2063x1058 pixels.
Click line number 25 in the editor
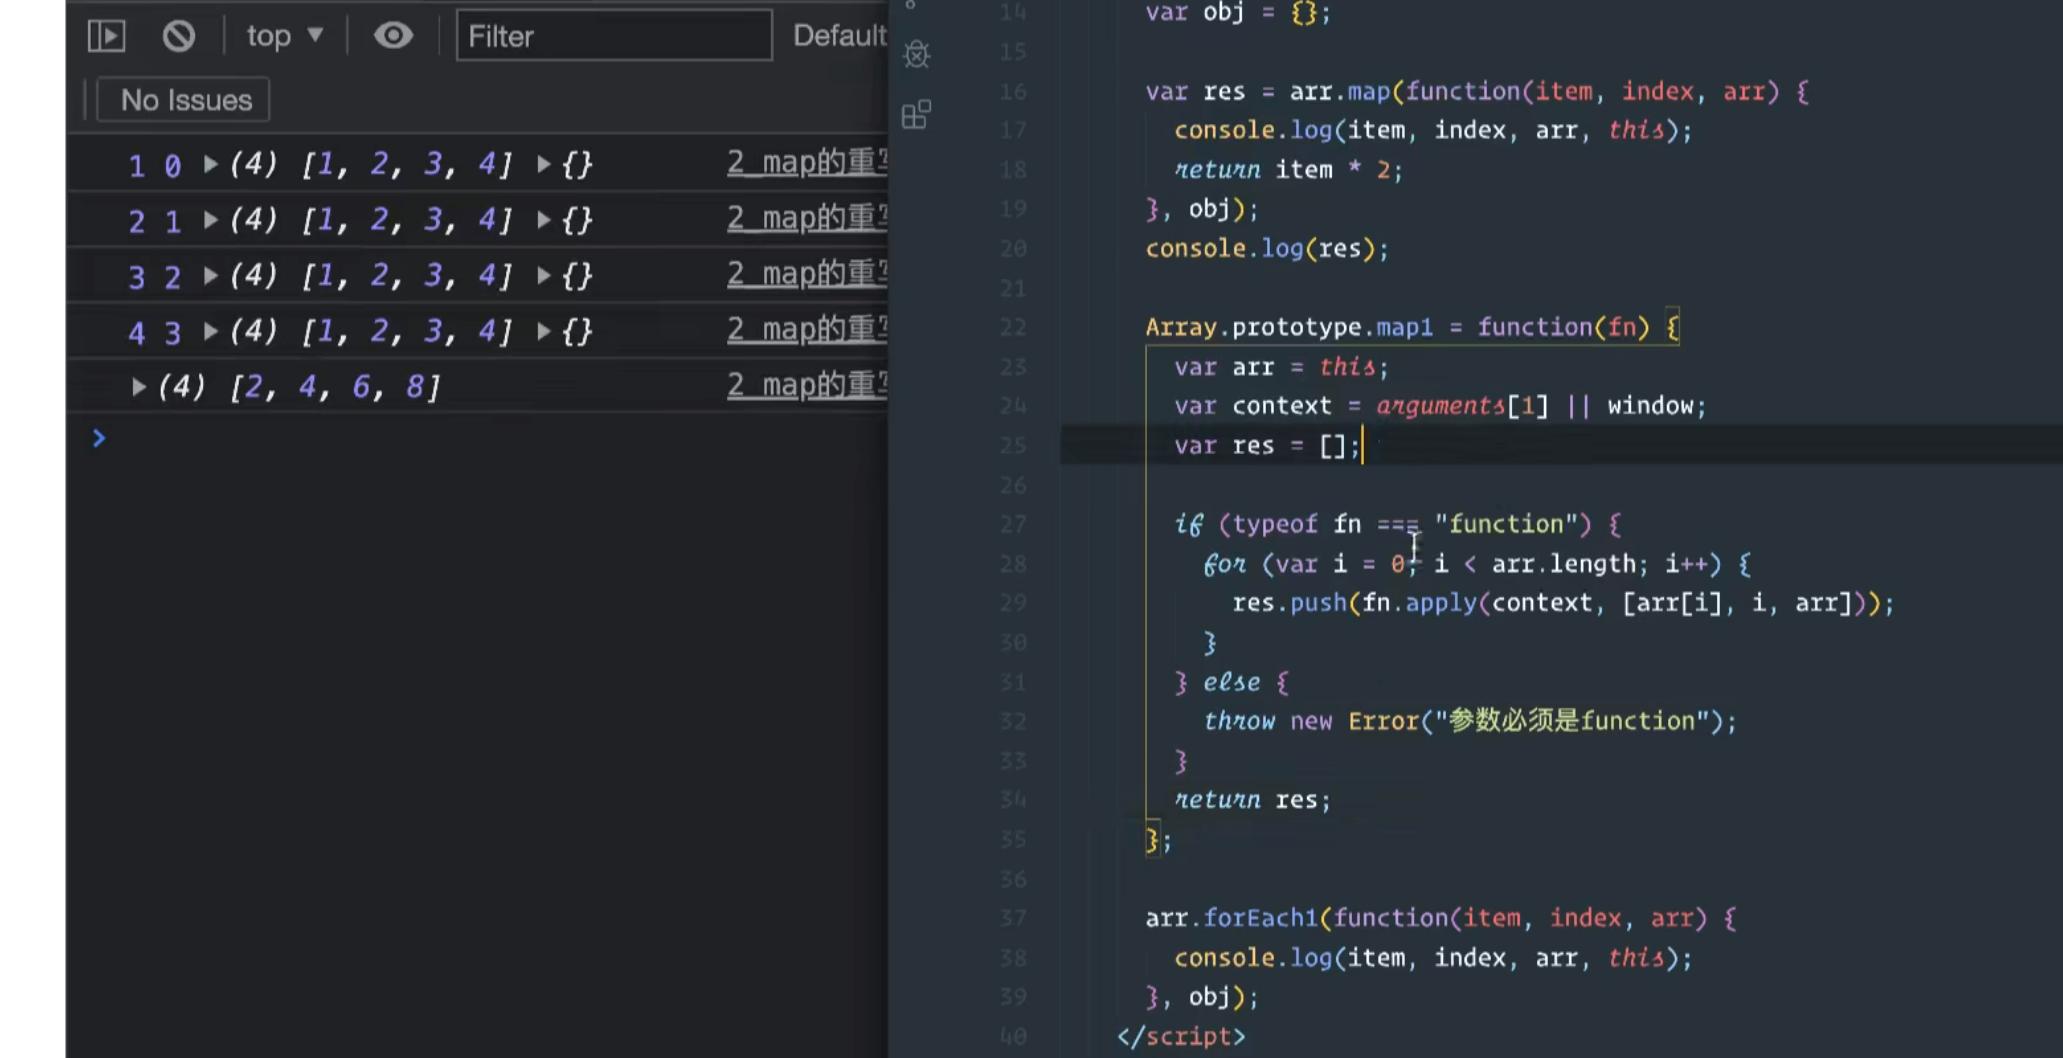pos(1013,445)
